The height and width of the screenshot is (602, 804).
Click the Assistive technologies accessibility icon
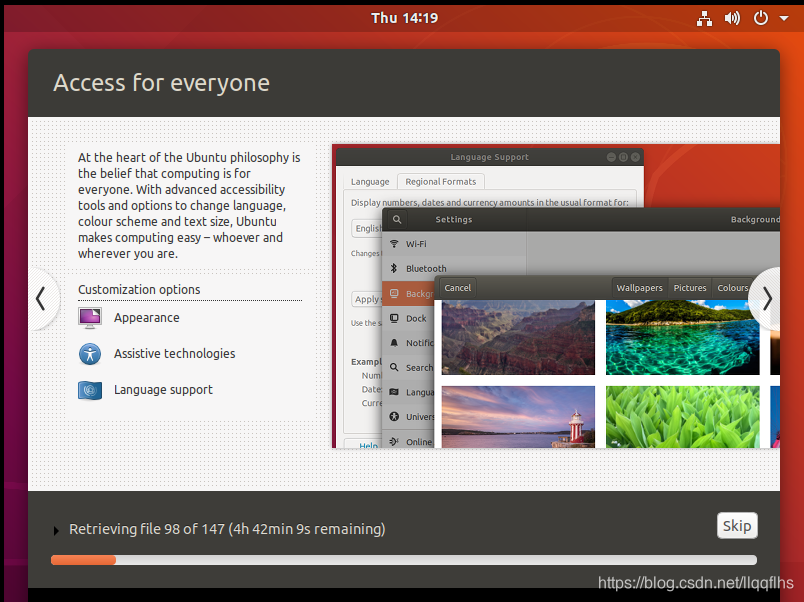coord(90,354)
